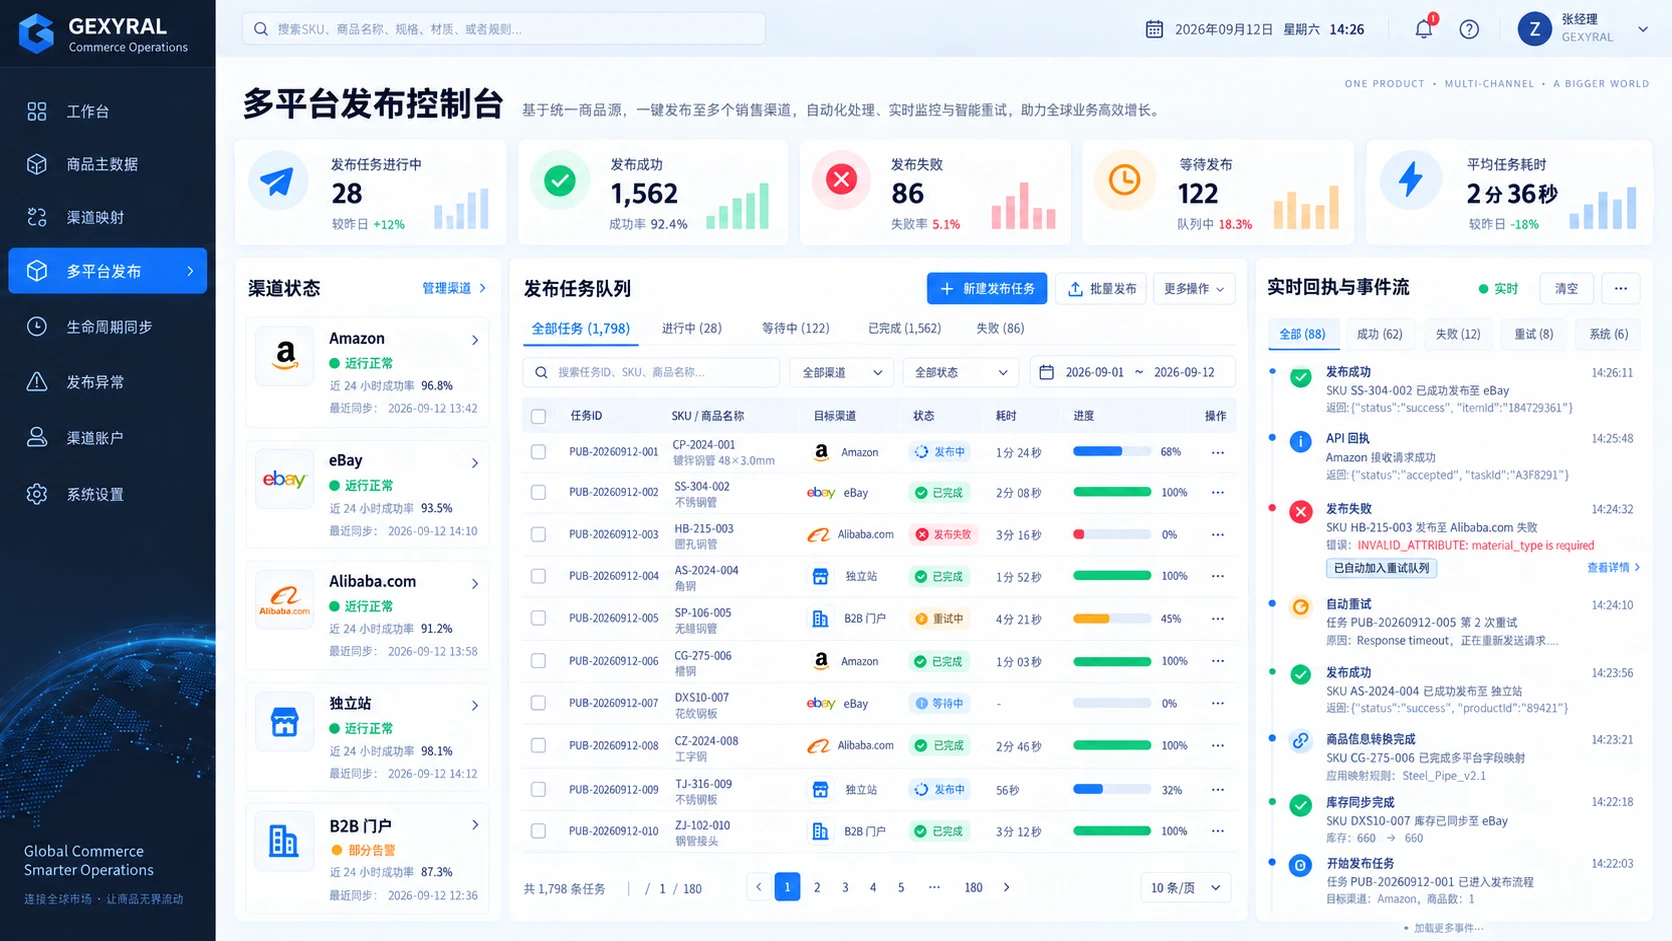Click the 搜索任务ID search field
Screen dimensions: 1672x941
tap(651, 372)
